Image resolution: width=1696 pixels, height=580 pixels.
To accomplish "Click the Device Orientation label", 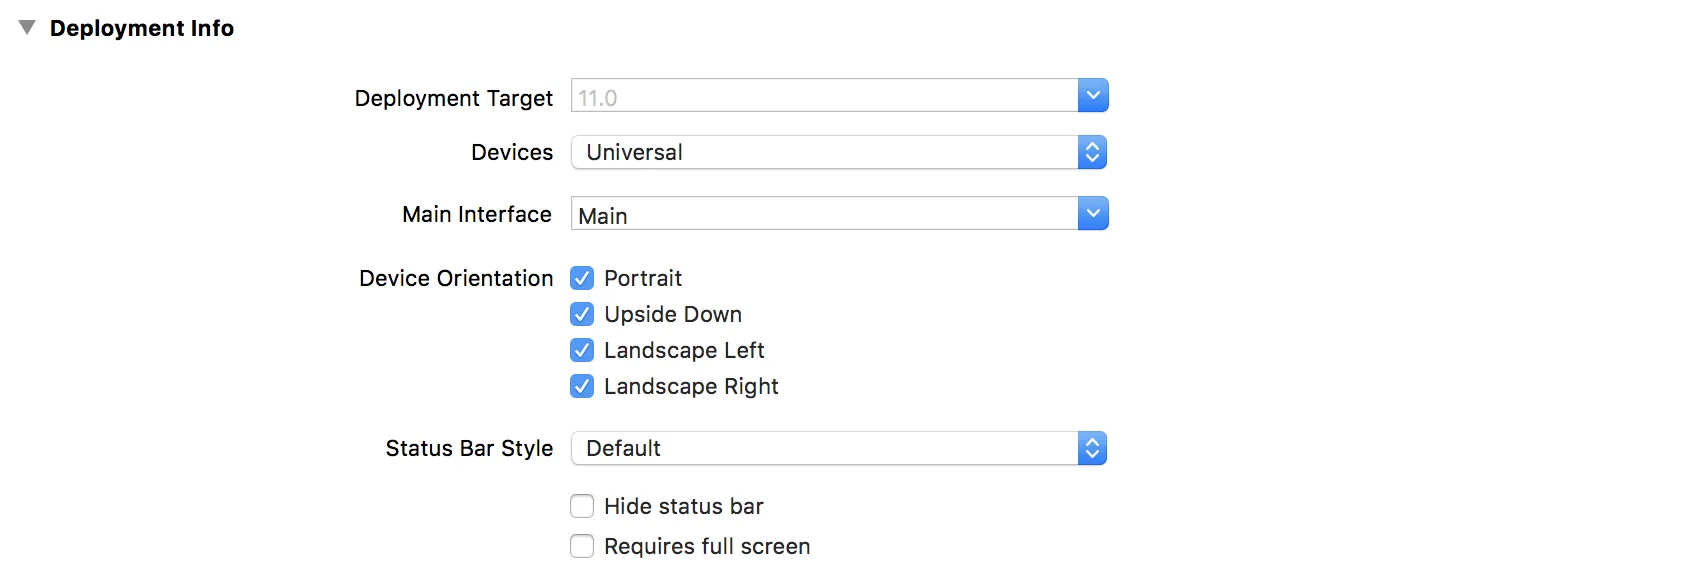I will click(456, 278).
